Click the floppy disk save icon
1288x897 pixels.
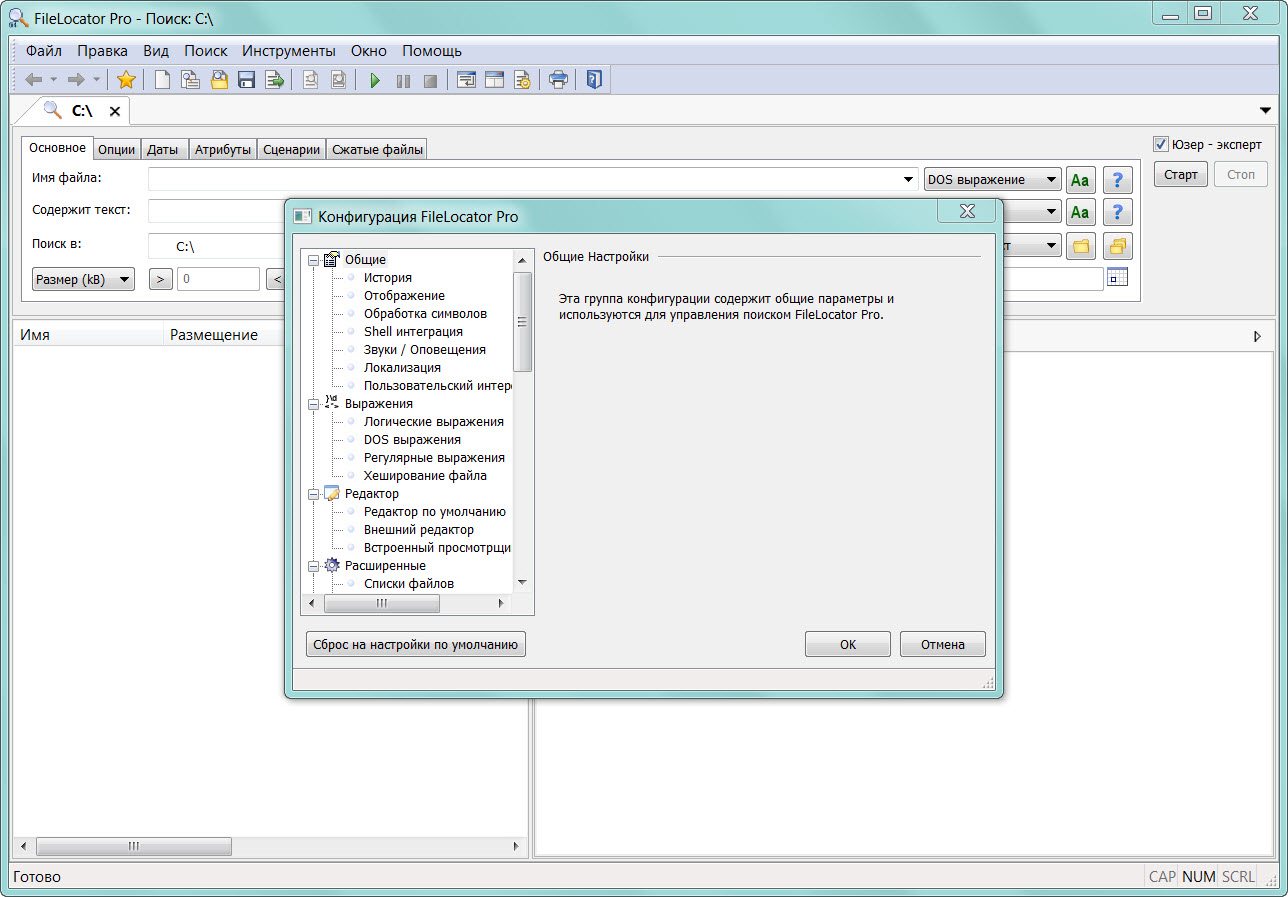click(x=246, y=80)
